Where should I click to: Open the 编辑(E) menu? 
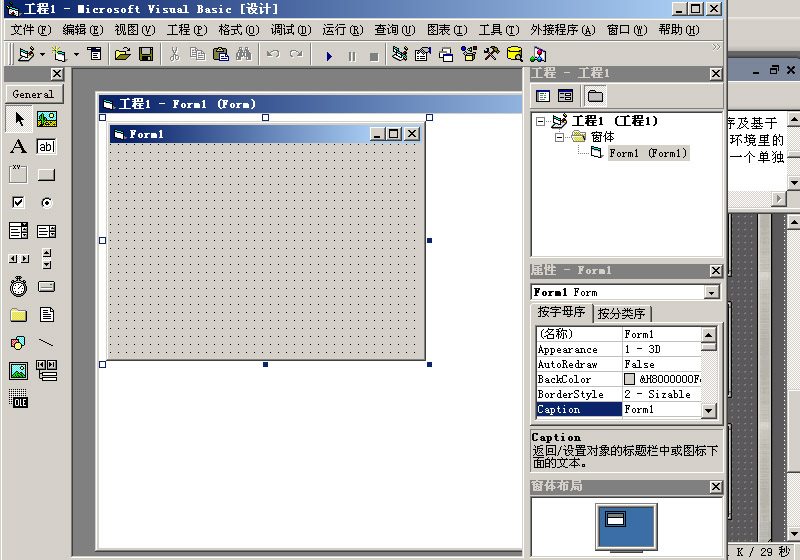[83, 30]
